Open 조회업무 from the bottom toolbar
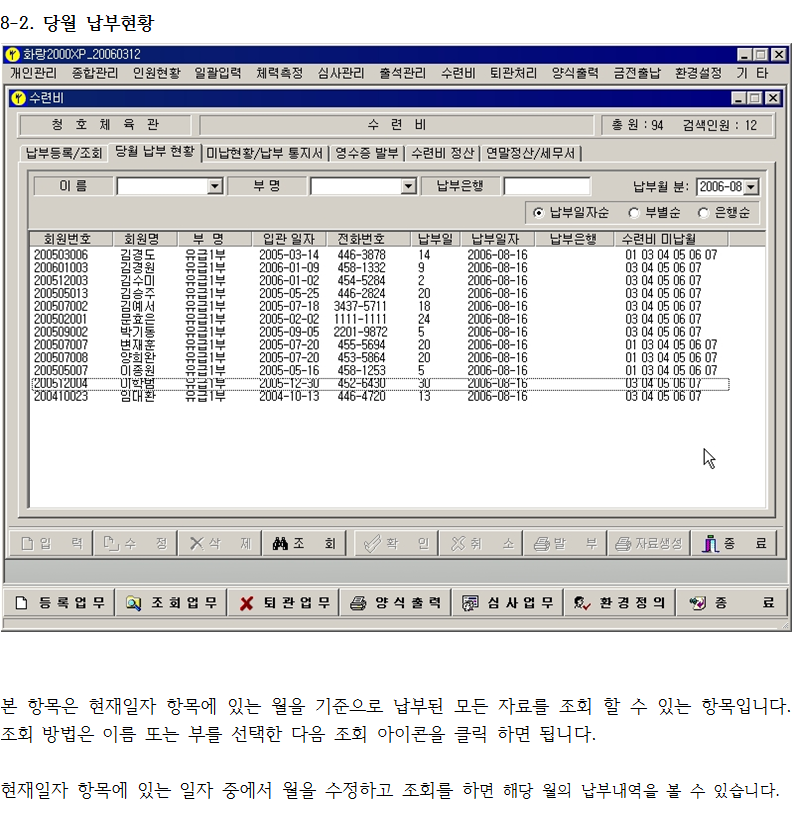The image size is (792, 825). [171, 603]
